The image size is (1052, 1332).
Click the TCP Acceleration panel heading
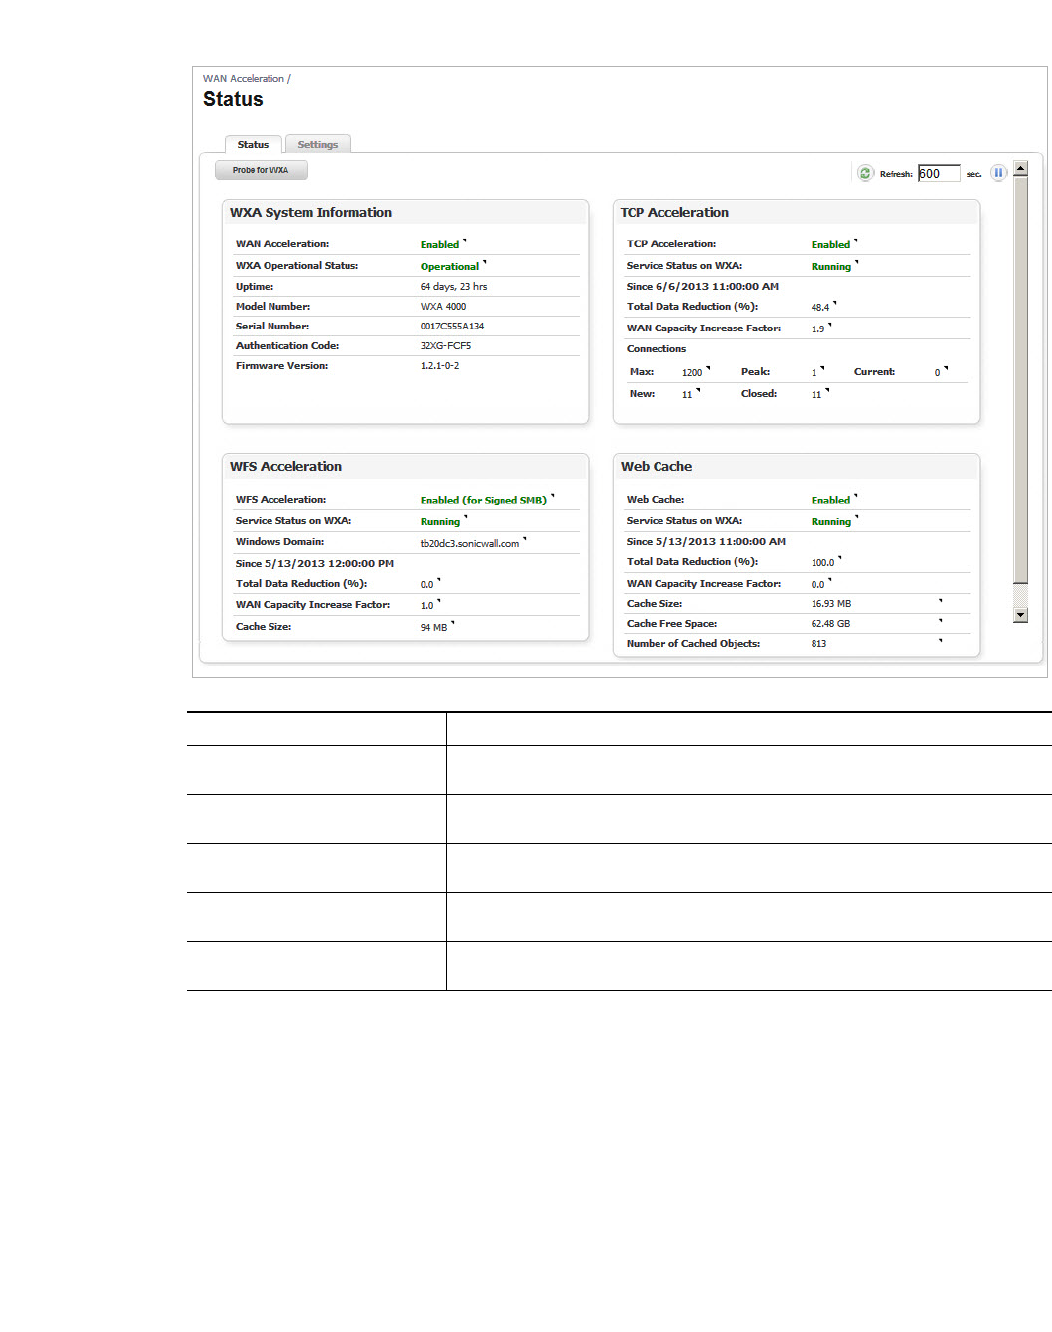coord(675,213)
